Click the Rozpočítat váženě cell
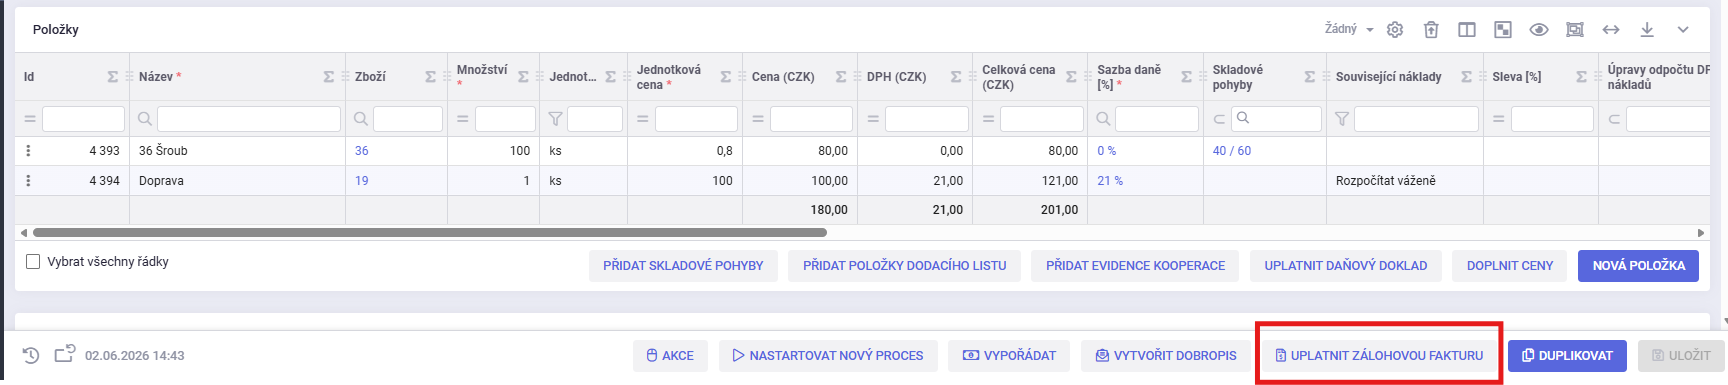Screen dimensions: 1728x385 pyautogui.click(x=1404, y=181)
